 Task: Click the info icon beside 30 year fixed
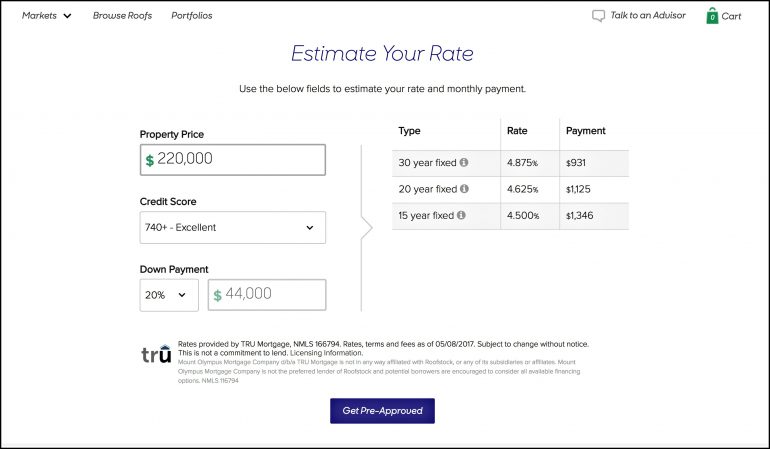(464, 162)
